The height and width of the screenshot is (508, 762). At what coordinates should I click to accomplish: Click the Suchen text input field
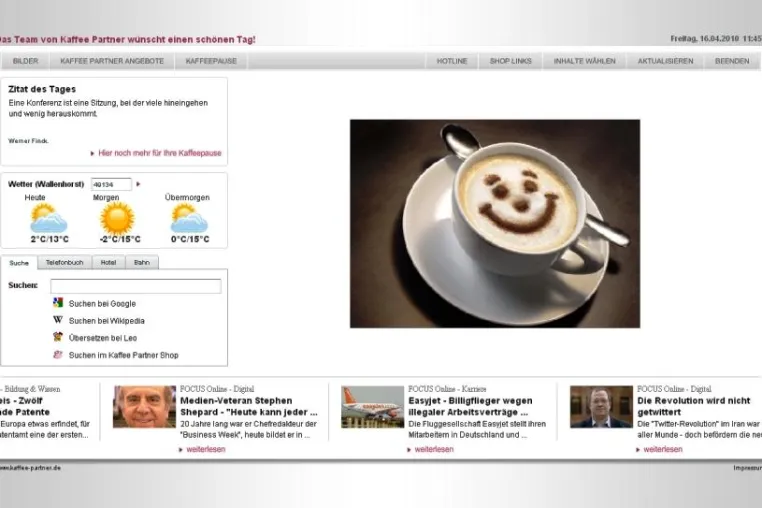136,286
